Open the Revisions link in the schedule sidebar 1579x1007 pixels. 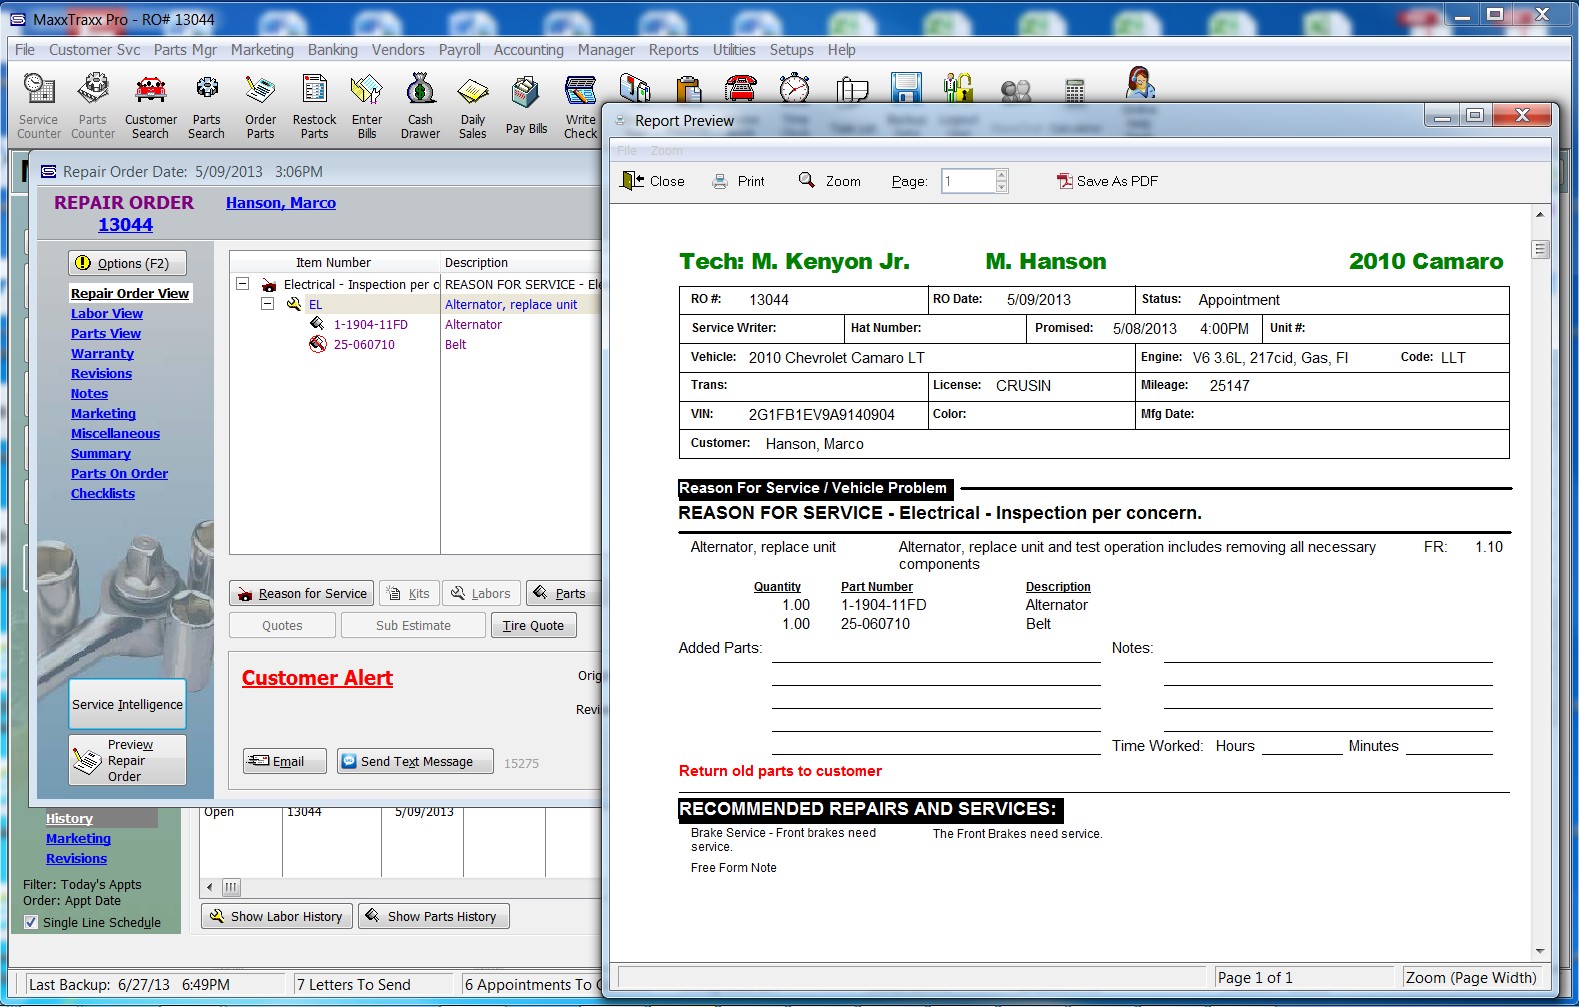coord(76,858)
